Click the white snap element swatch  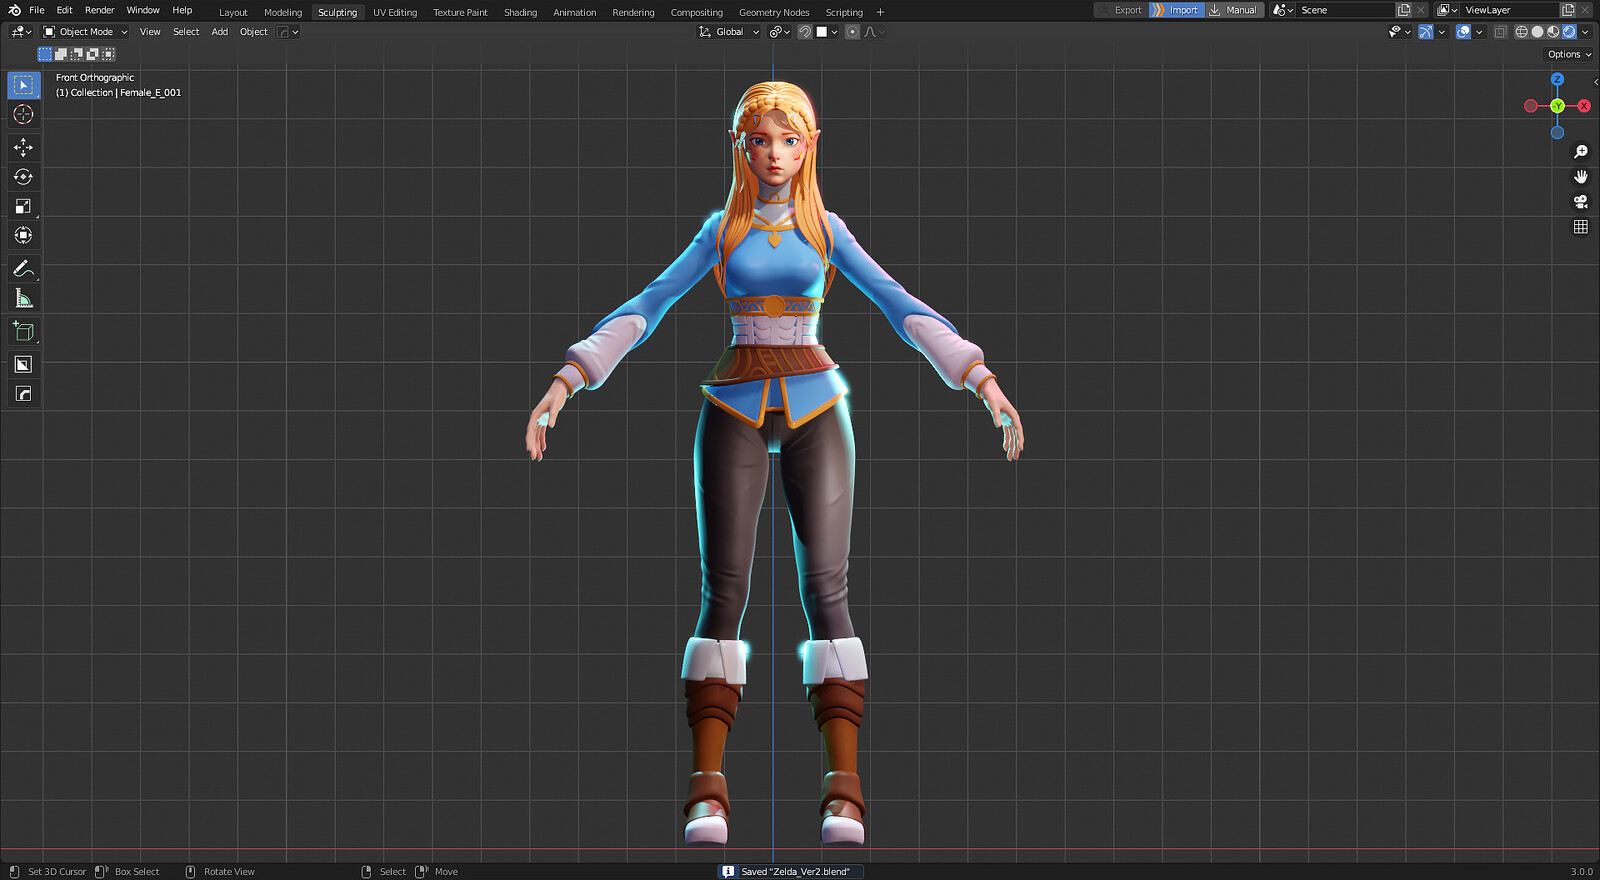pos(822,32)
